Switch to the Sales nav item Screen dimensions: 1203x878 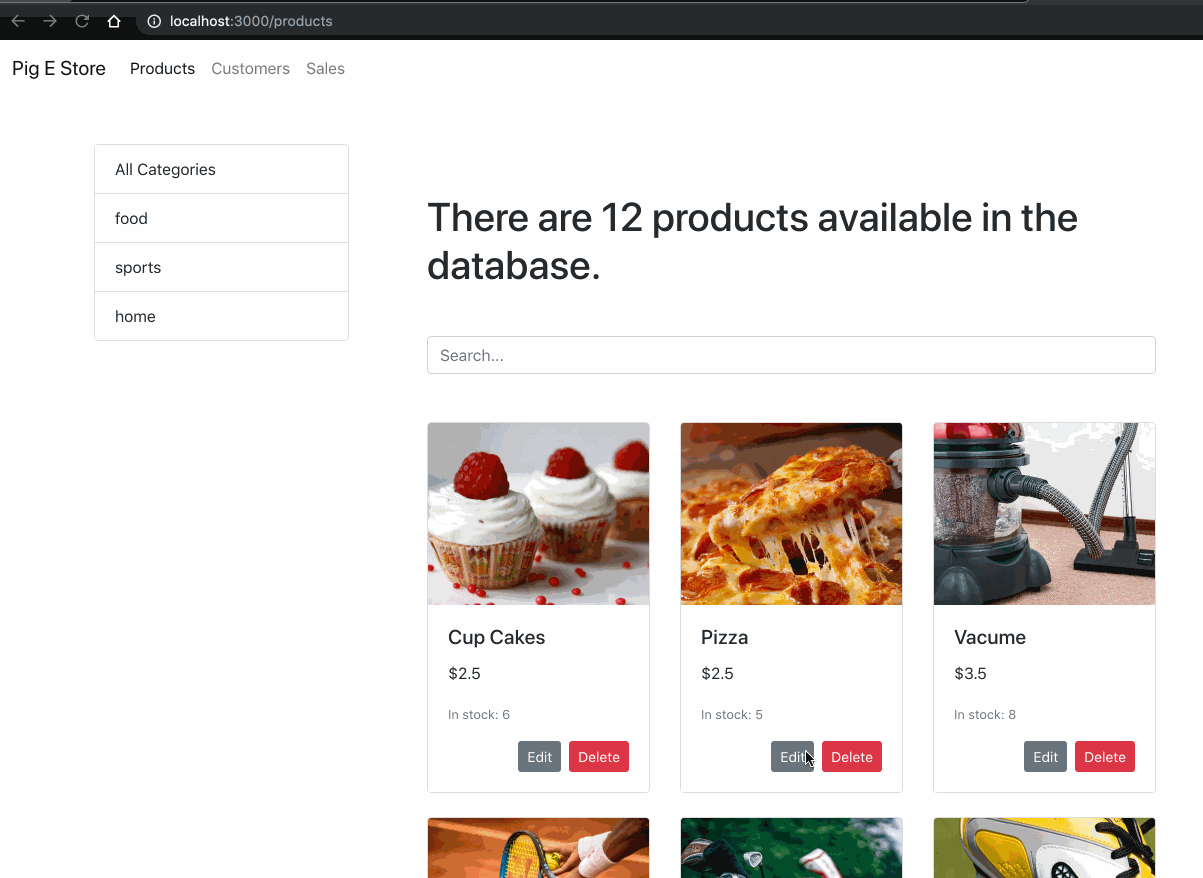coord(325,69)
